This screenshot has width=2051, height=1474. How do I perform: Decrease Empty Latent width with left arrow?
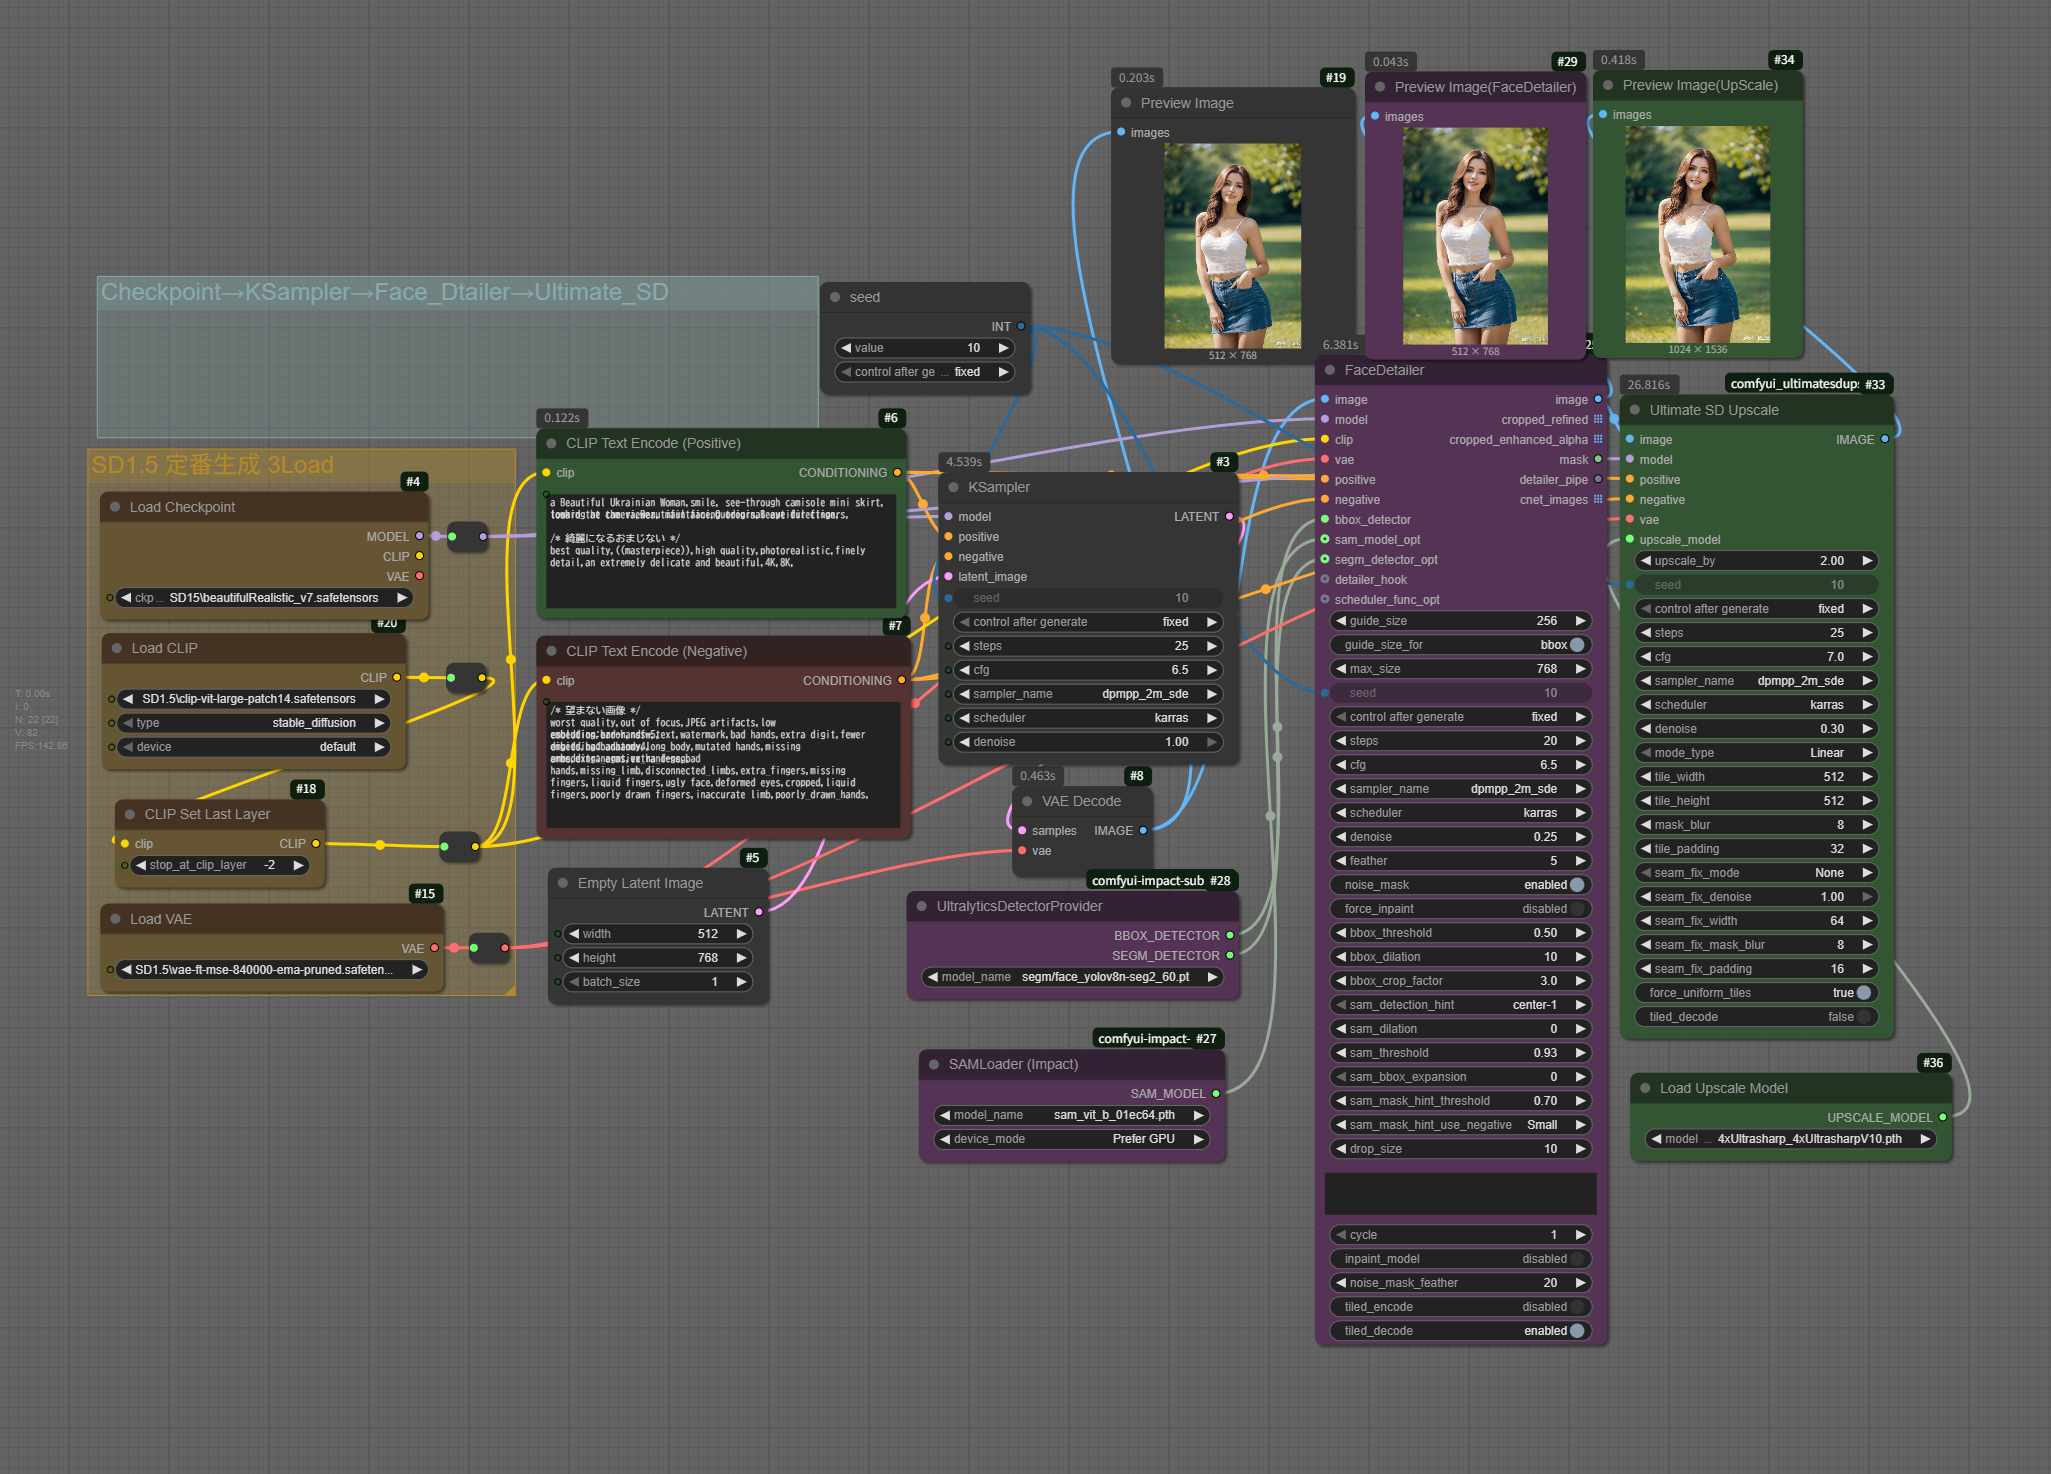(x=574, y=934)
